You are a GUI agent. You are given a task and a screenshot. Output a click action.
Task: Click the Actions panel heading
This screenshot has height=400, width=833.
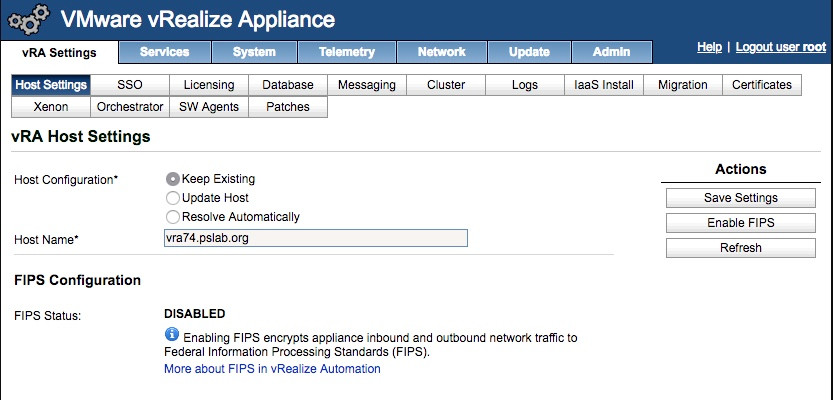(x=741, y=169)
